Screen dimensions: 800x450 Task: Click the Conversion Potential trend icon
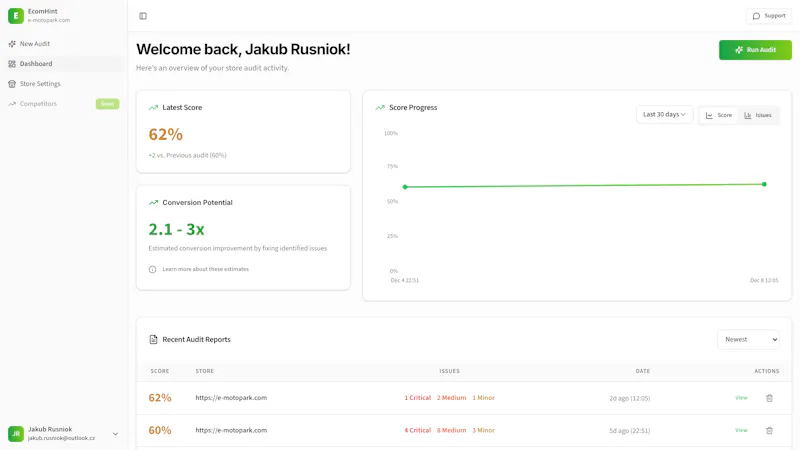click(153, 203)
